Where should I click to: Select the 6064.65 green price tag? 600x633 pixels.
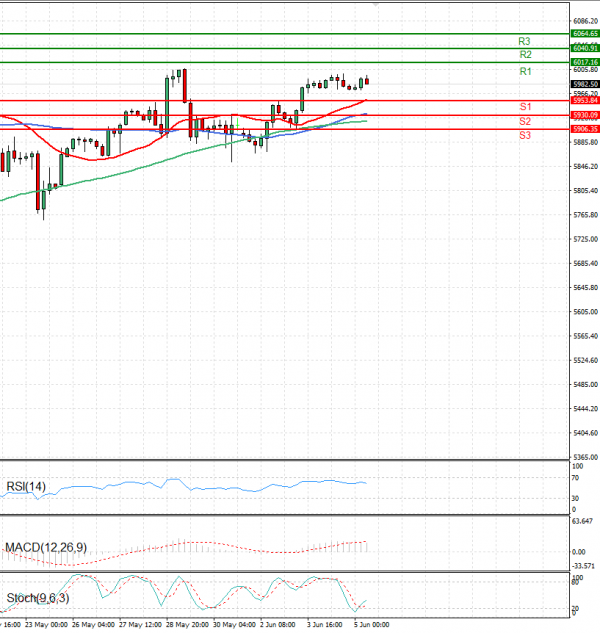pos(585,34)
